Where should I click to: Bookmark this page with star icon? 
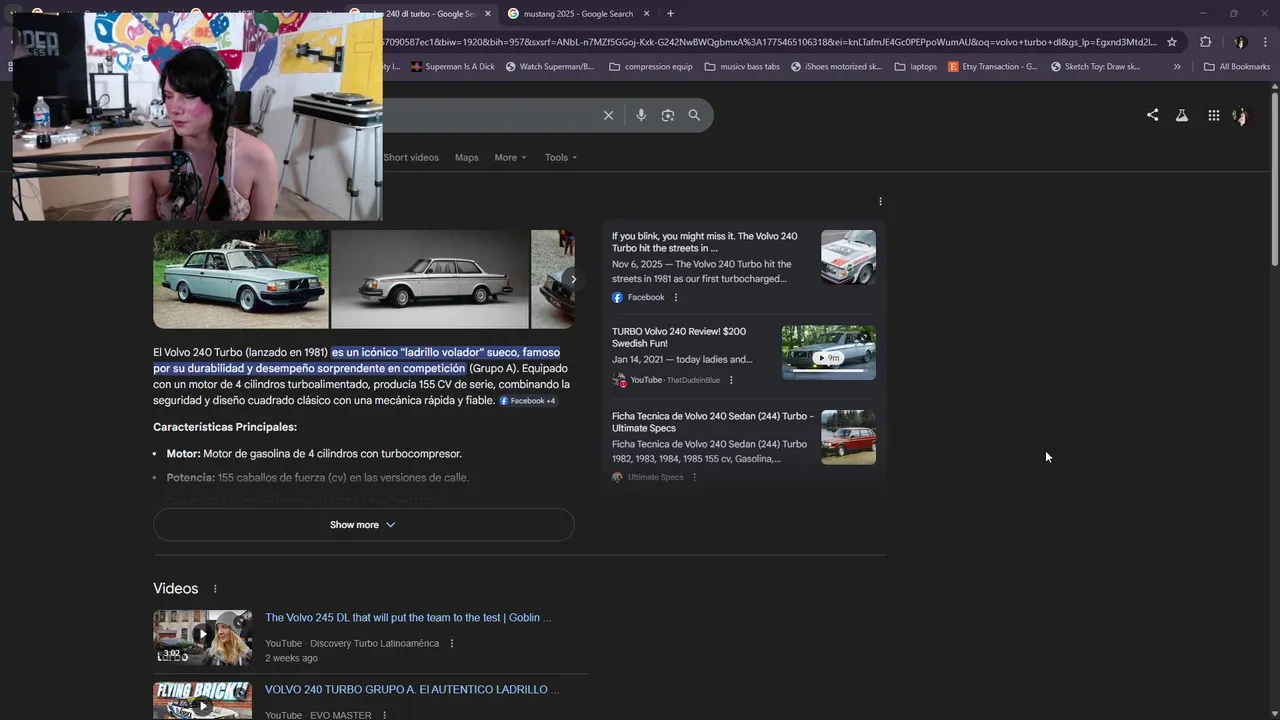(x=1172, y=42)
